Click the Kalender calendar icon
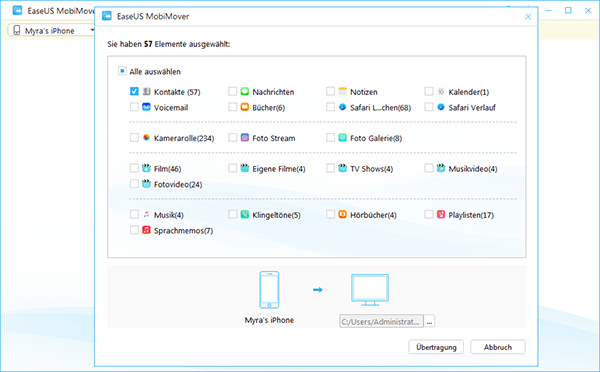This screenshot has height=372, width=600. [441, 91]
